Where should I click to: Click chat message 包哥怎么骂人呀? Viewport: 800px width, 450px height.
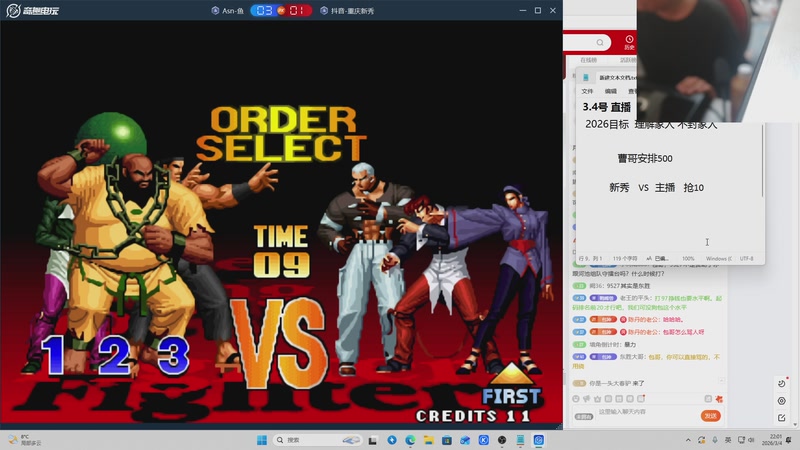684,332
